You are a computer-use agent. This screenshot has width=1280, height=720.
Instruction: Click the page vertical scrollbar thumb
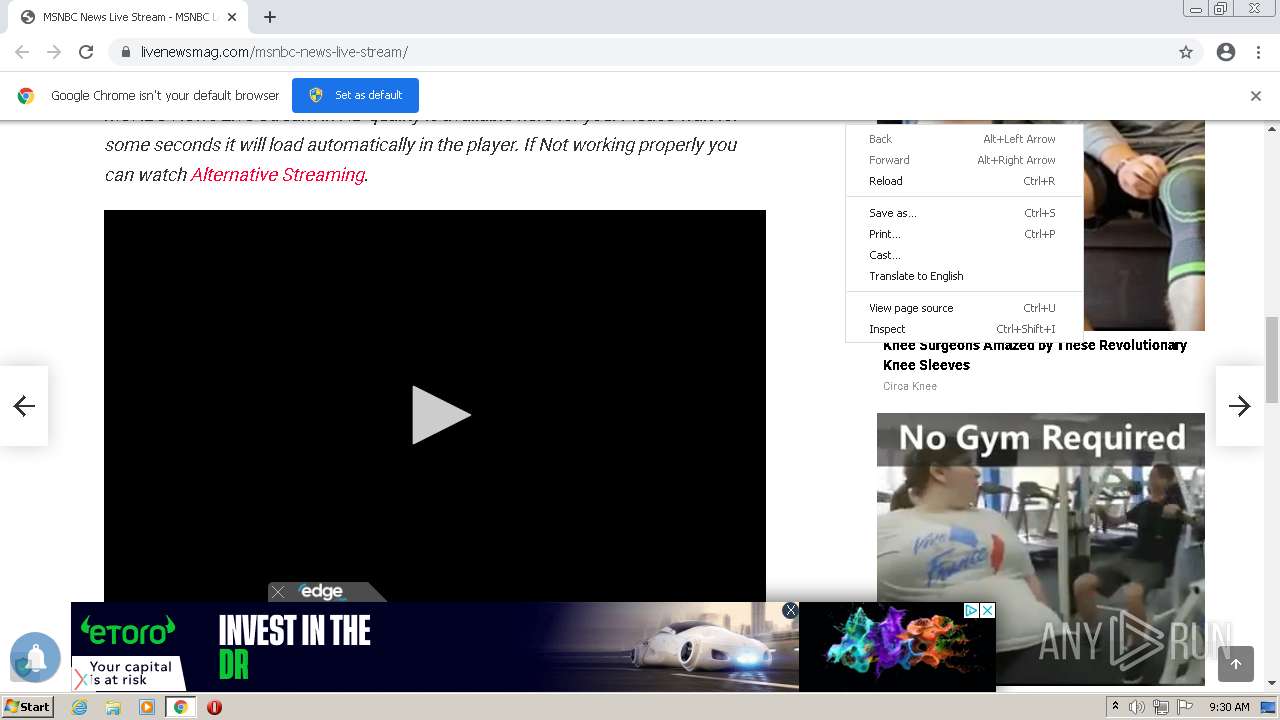click(1272, 360)
